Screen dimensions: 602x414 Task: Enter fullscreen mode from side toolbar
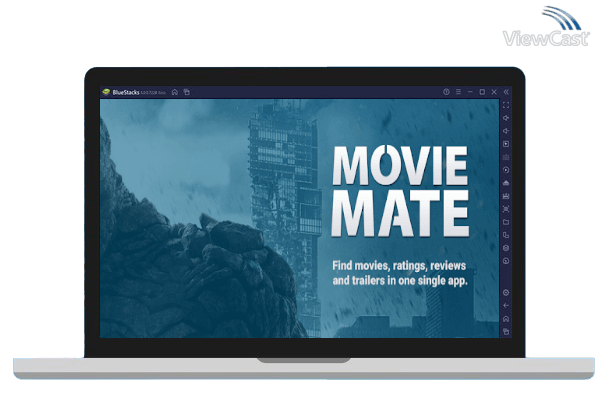click(x=506, y=105)
